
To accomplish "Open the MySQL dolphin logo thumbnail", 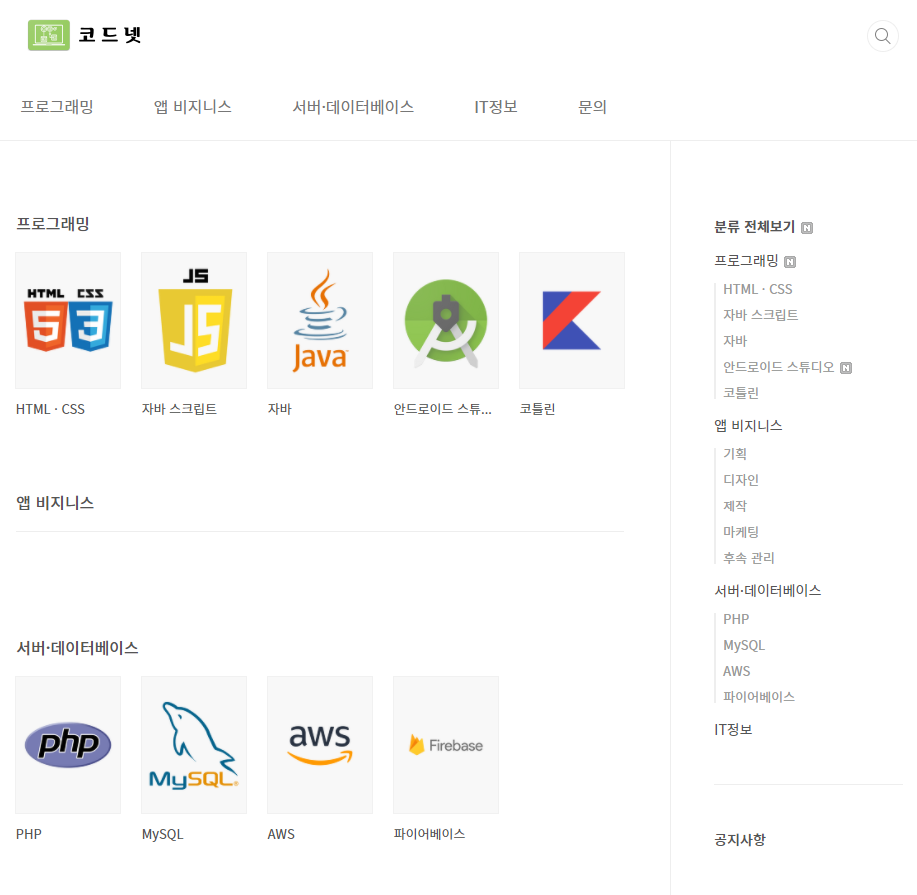I will point(194,745).
